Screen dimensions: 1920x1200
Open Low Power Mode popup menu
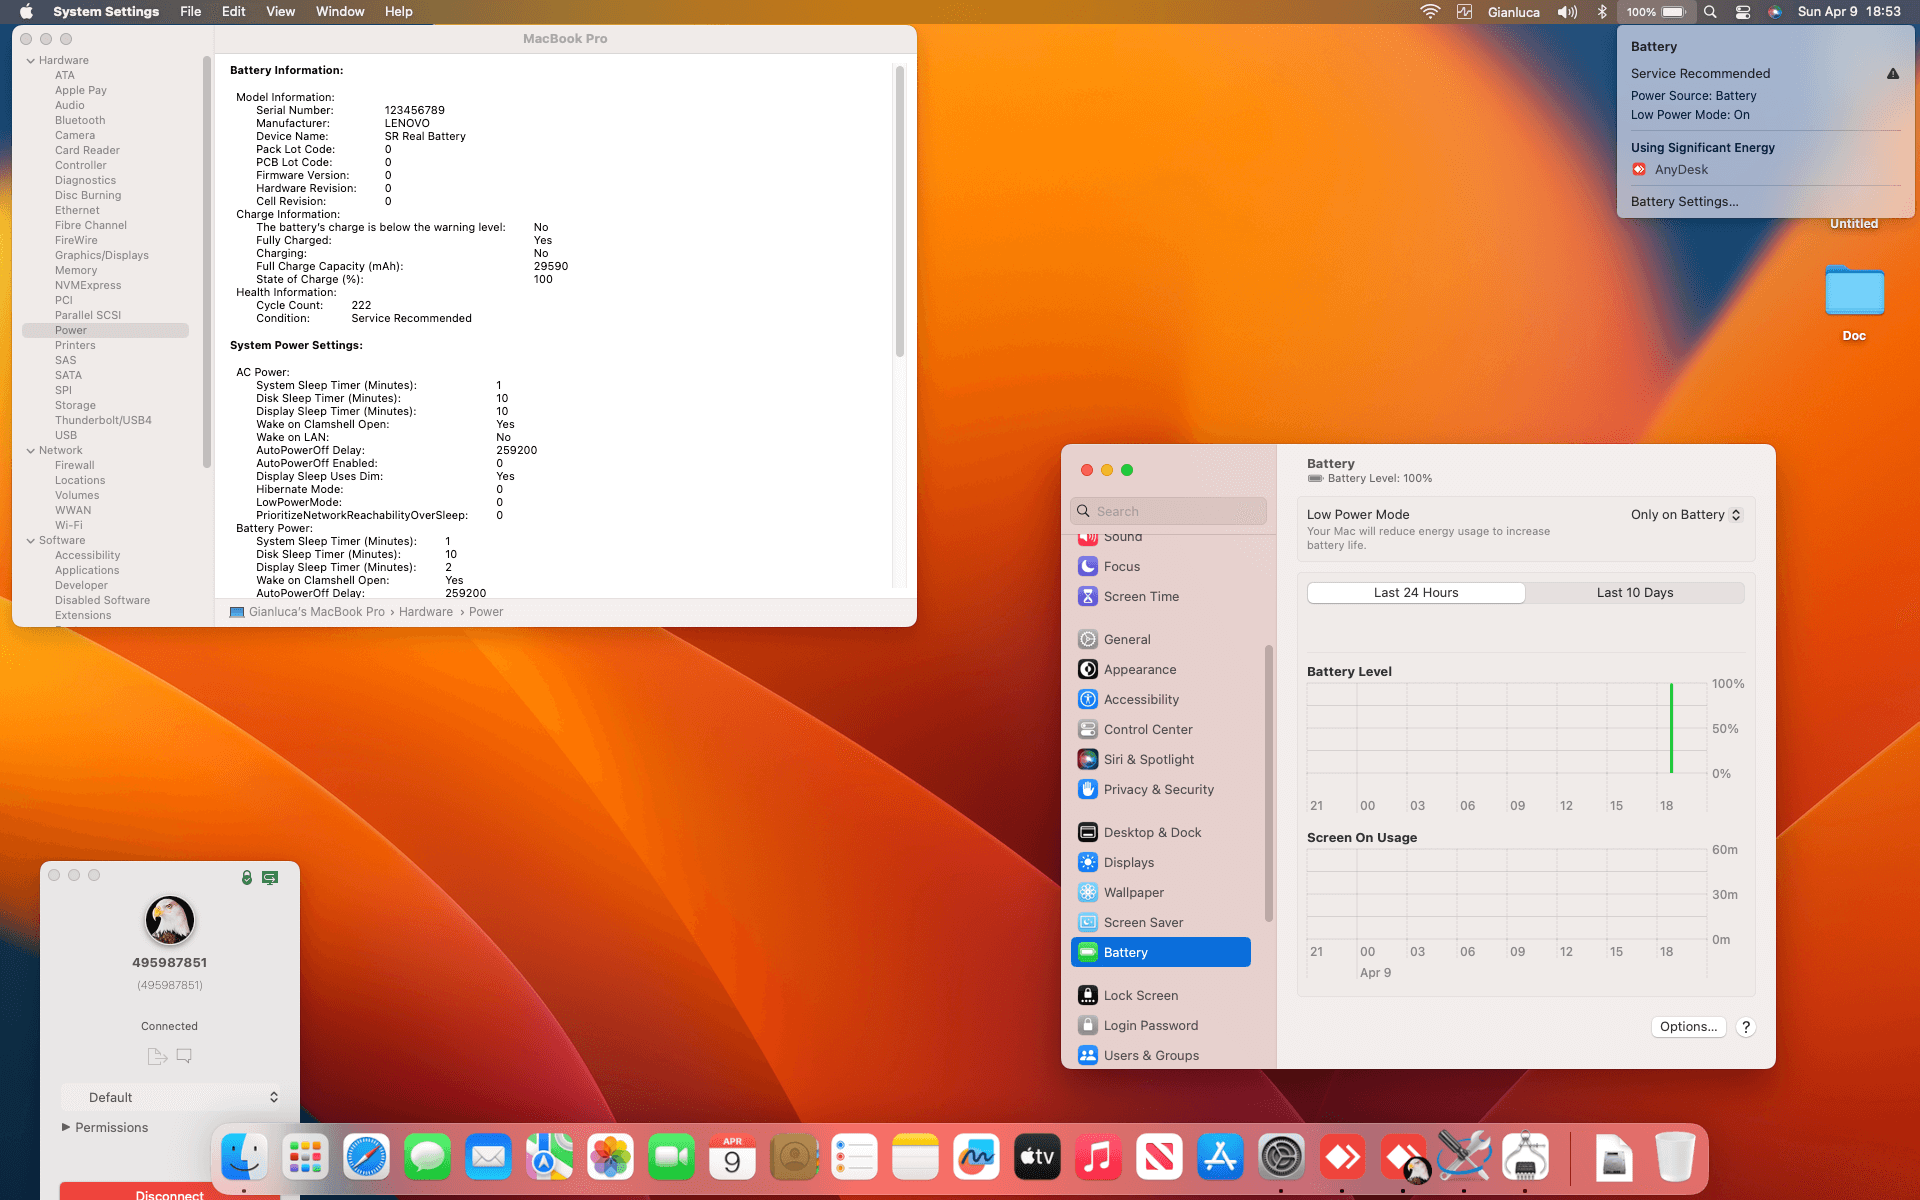pos(1686,515)
